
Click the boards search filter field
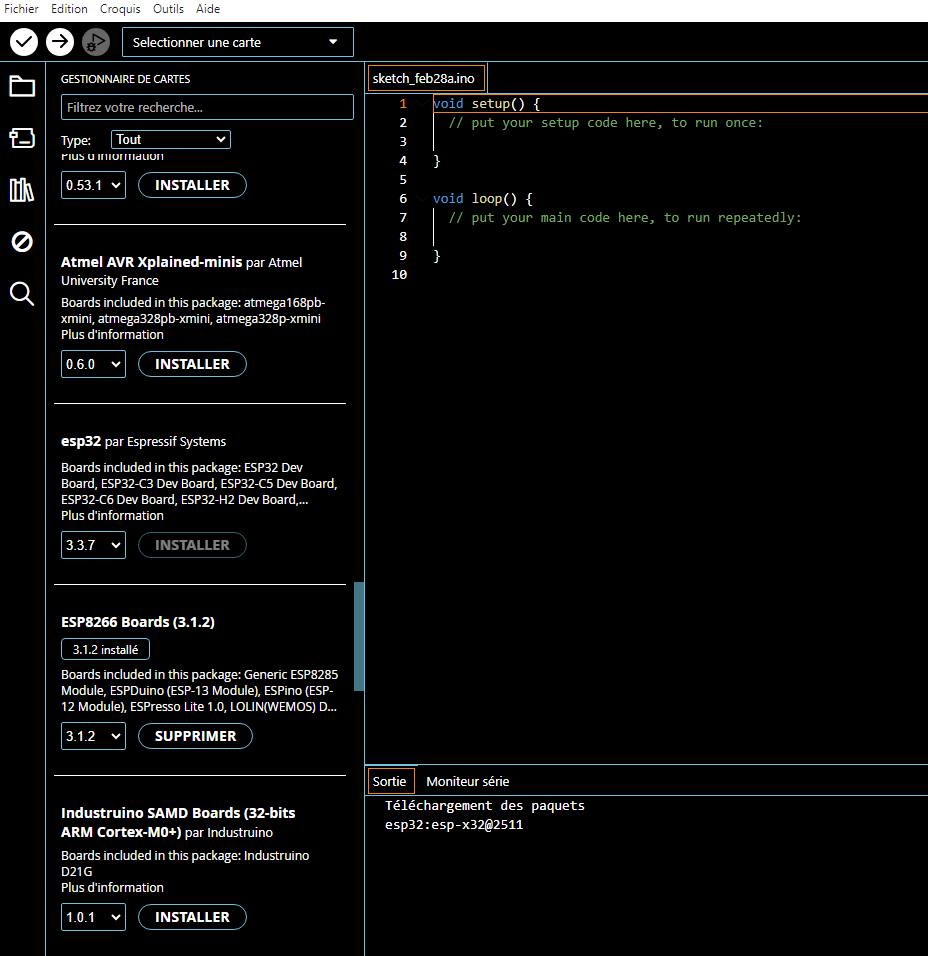[x=207, y=107]
